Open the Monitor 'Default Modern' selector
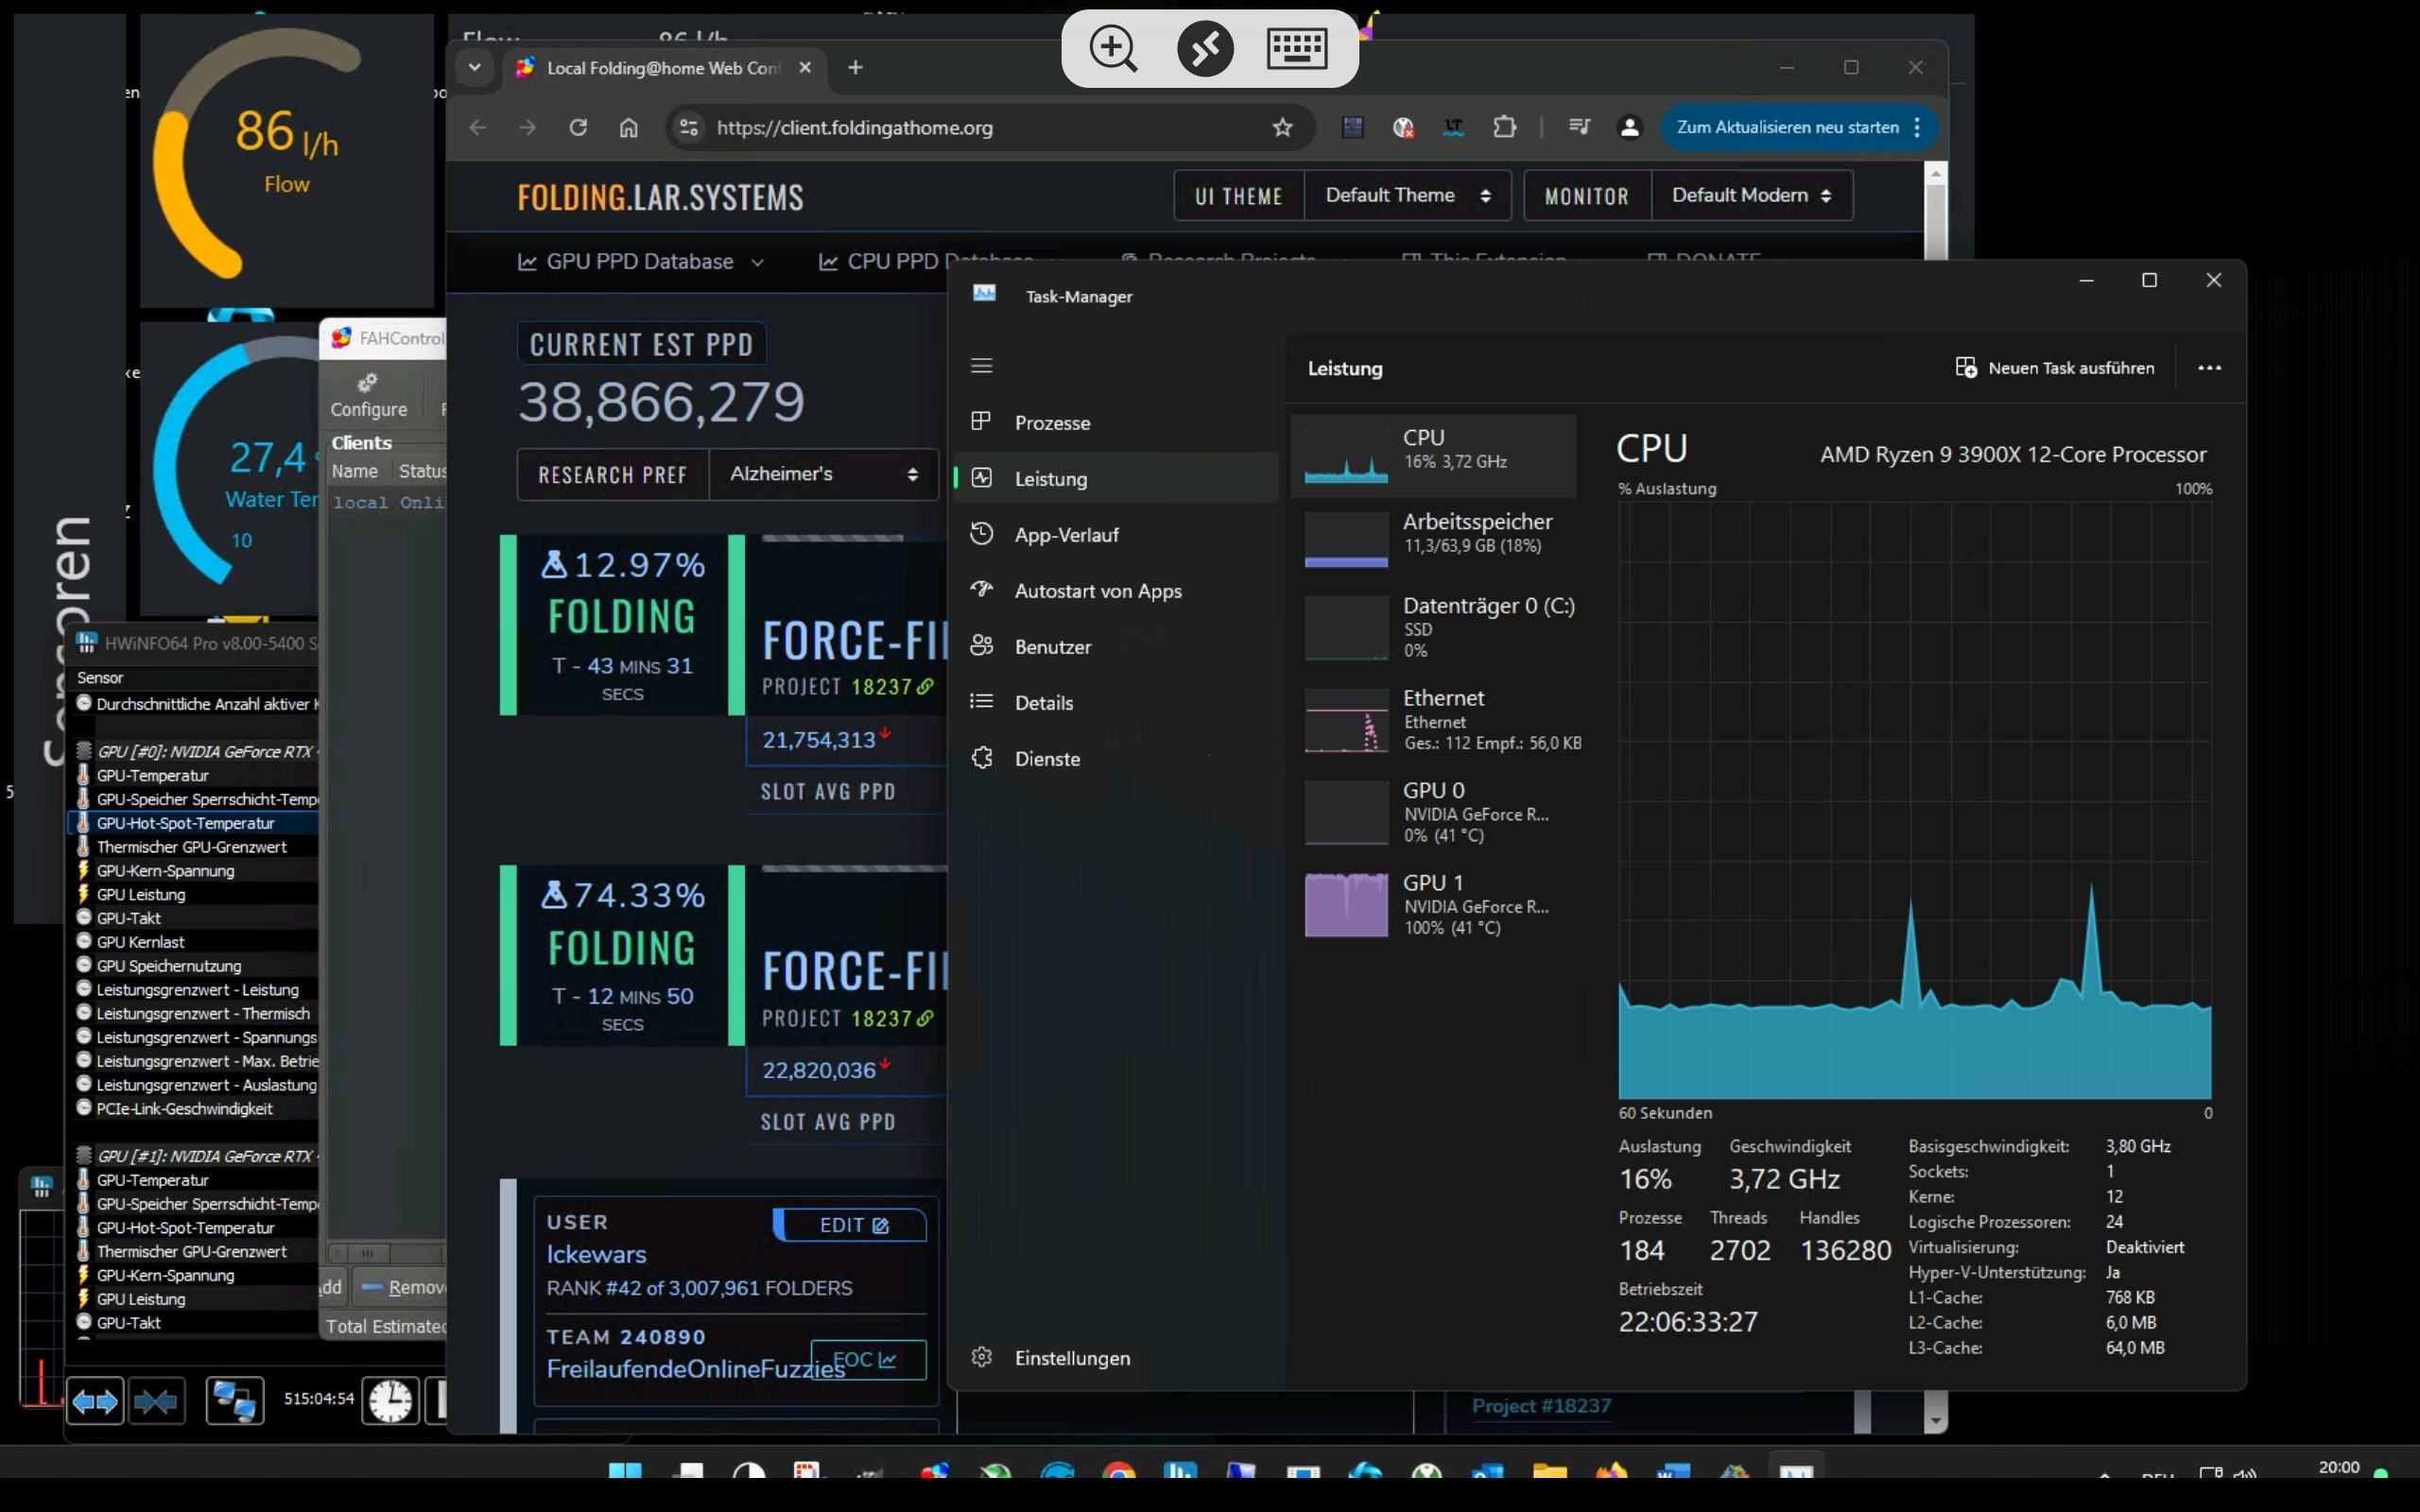The height and width of the screenshot is (1512, 2420). [1751, 195]
